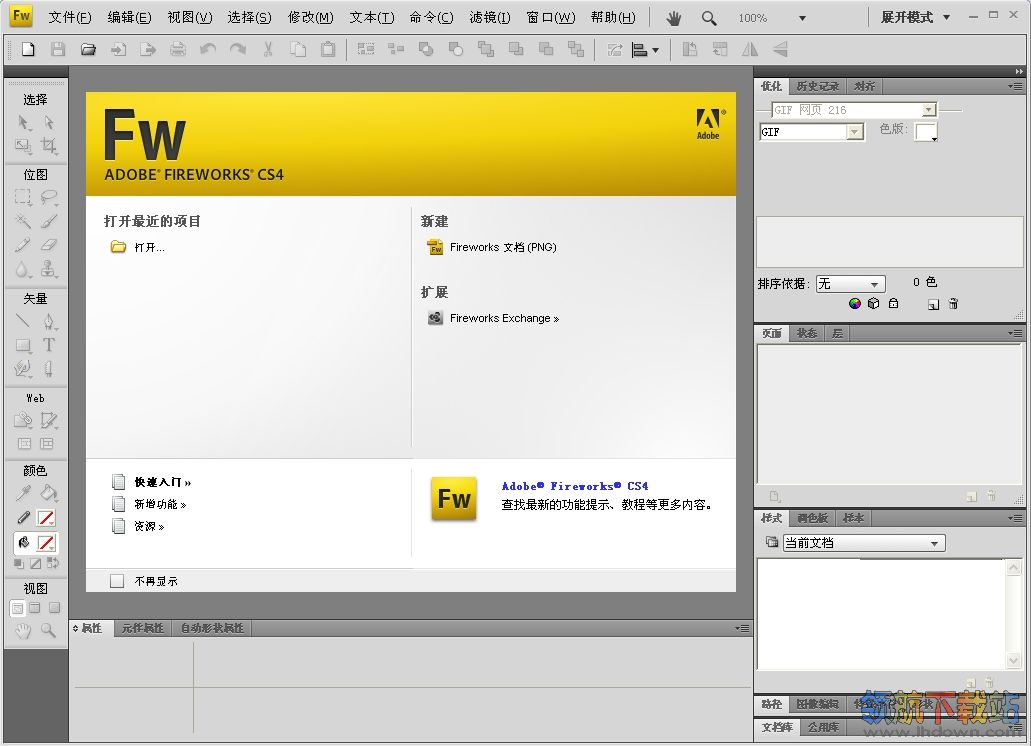
Task: Switch to Full screen with menus mode
Action: (x=35, y=608)
